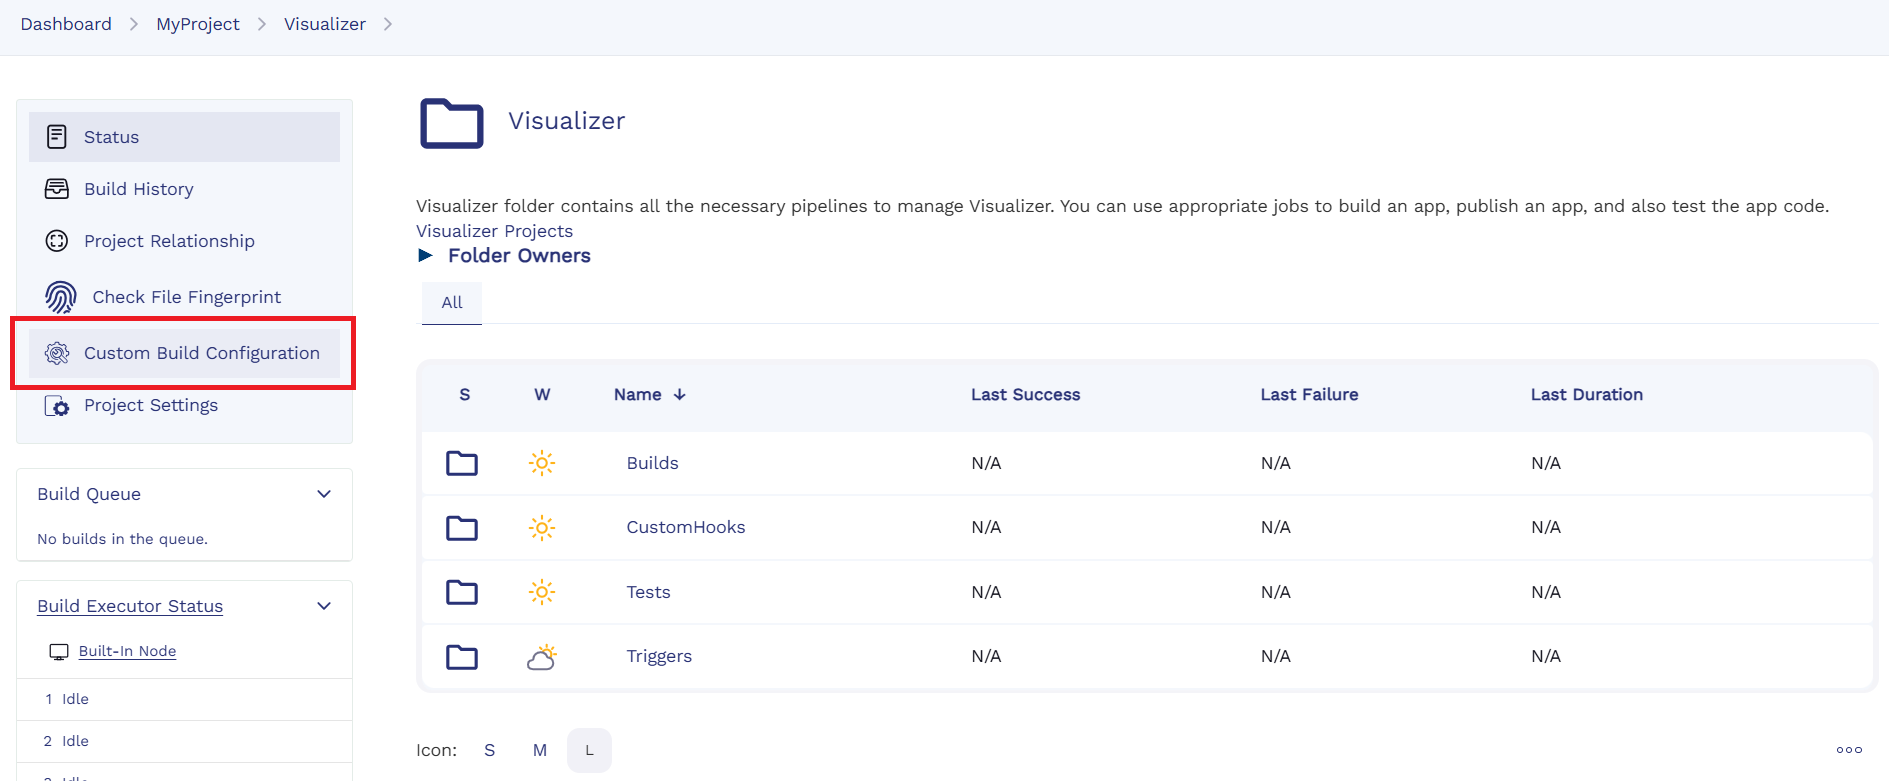Viewport: 1889px width, 781px height.
Task: Click the sunny weather icon for Builds
Action: pos(542,463)
